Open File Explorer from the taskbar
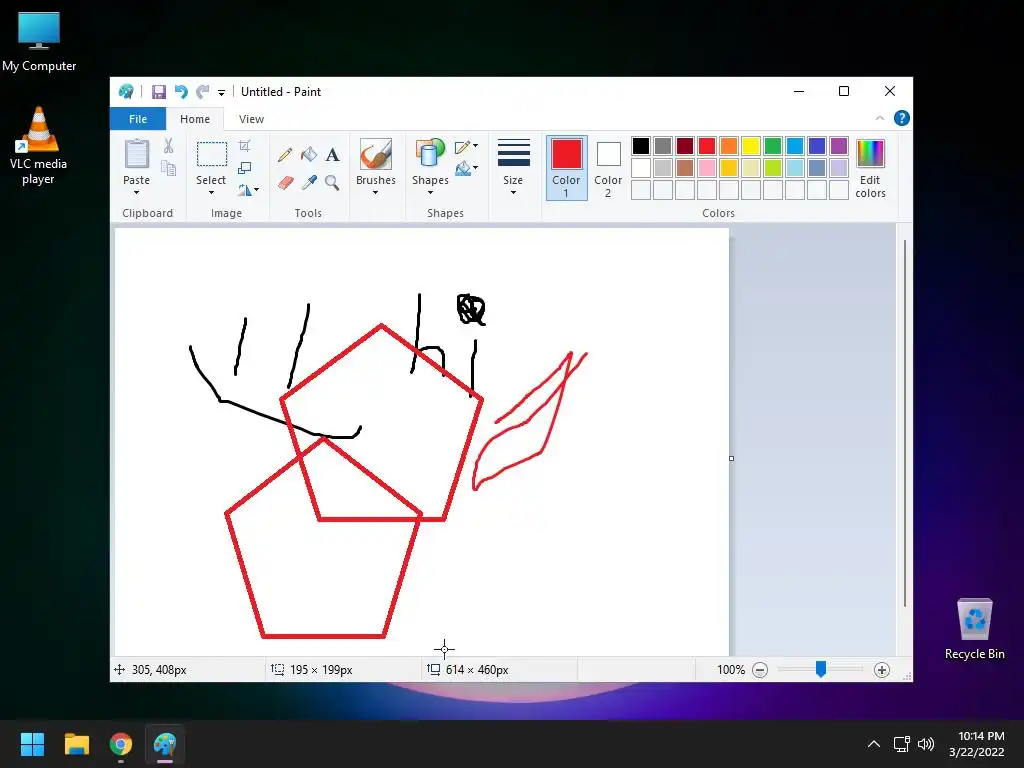The height and width of the screenshot is (768, 1024). [76, 744]
